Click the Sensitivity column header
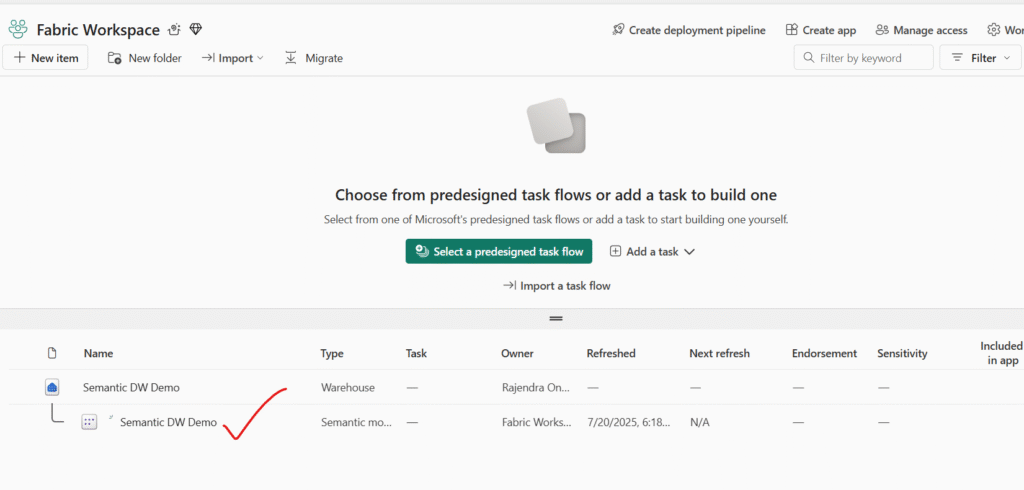The width and height of the screenshot is (1024, 490). [x=902, y=353]
